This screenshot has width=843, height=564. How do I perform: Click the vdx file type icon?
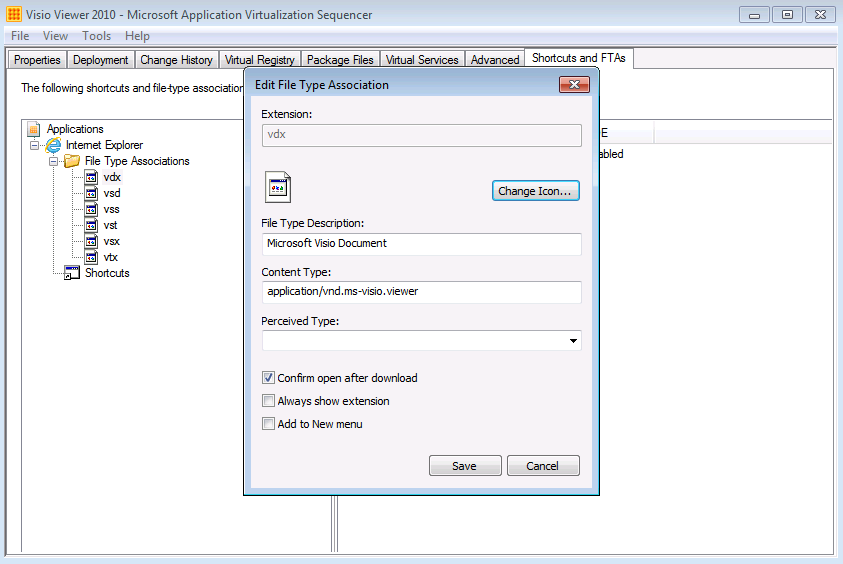tap(91, 177)
